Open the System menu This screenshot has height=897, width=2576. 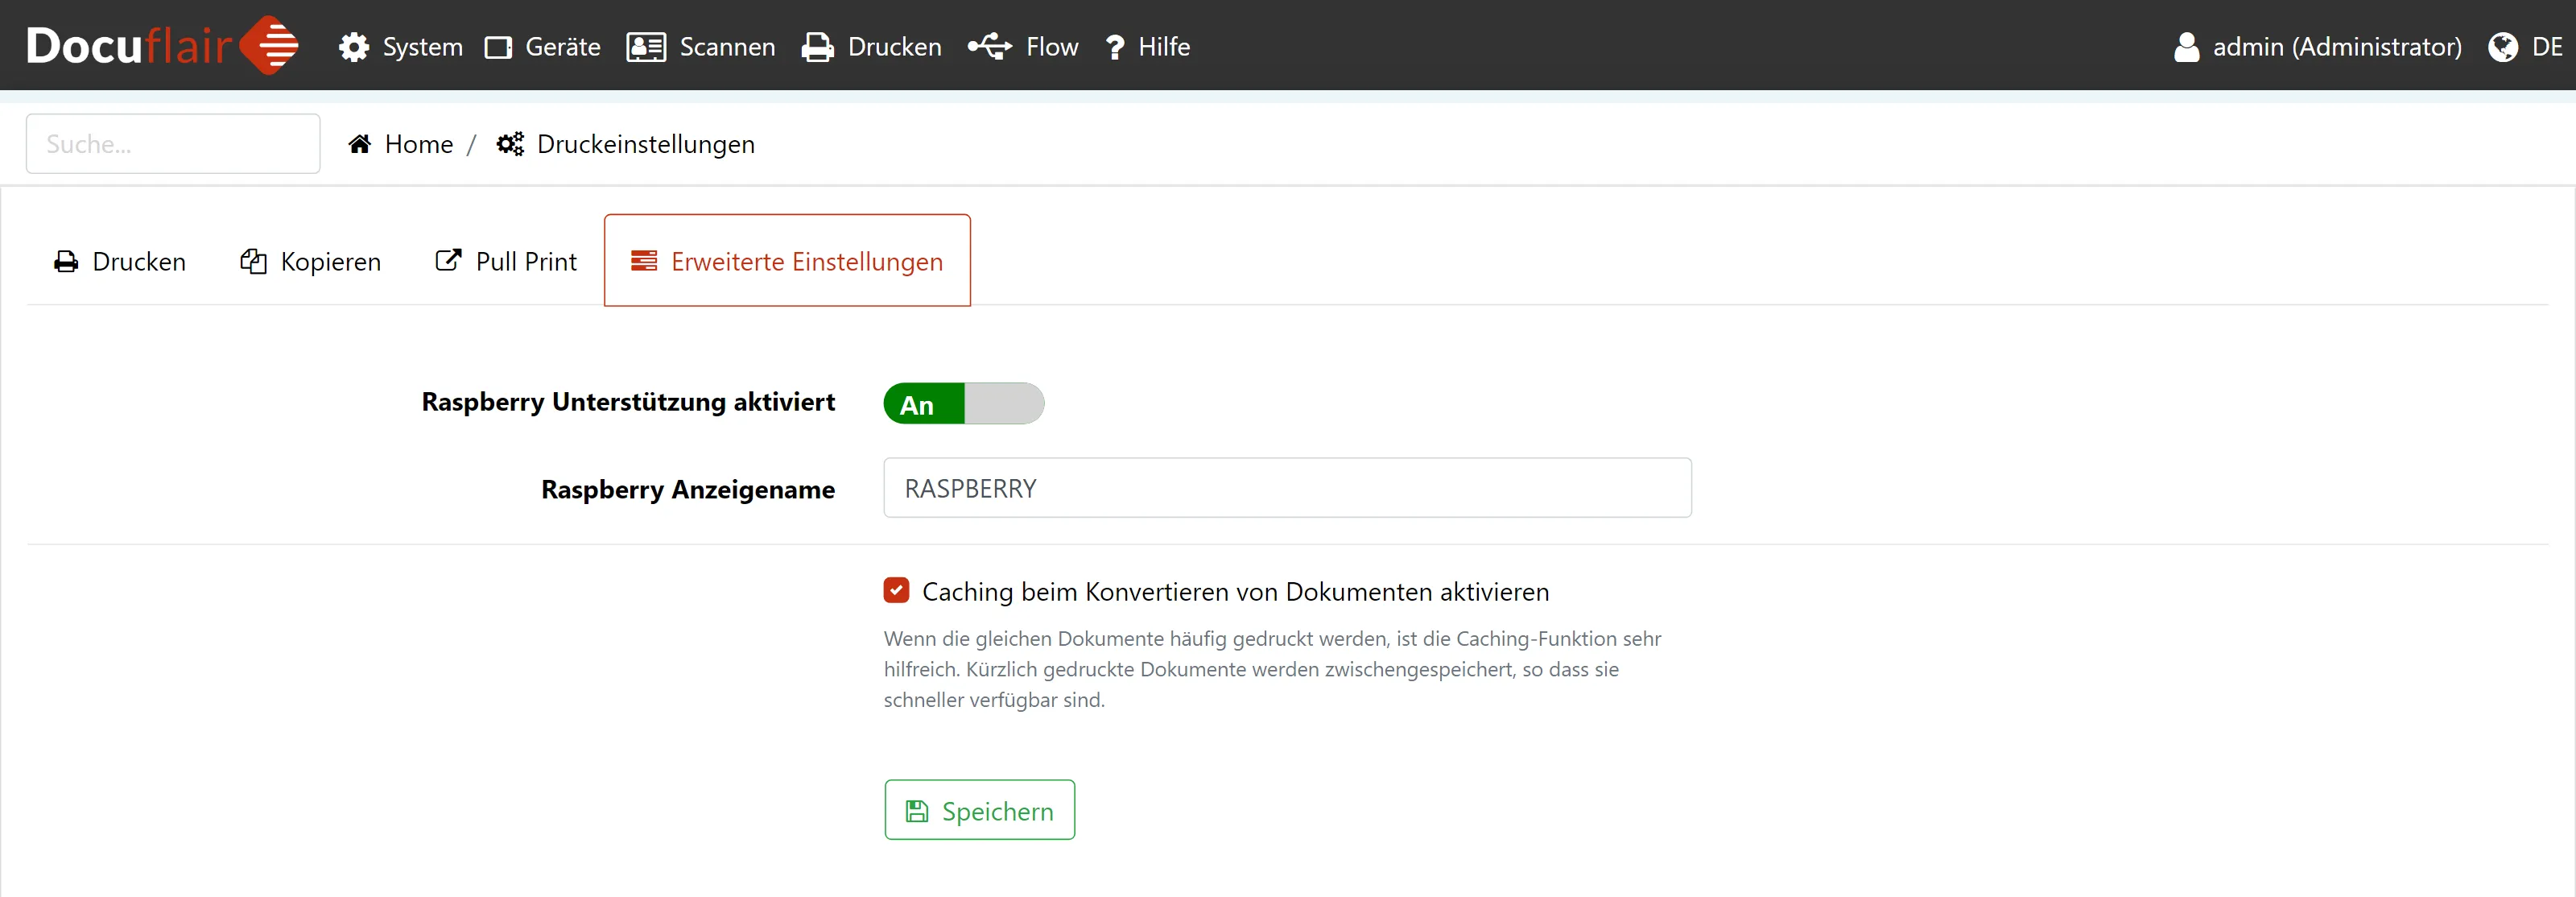pos(422,47)
